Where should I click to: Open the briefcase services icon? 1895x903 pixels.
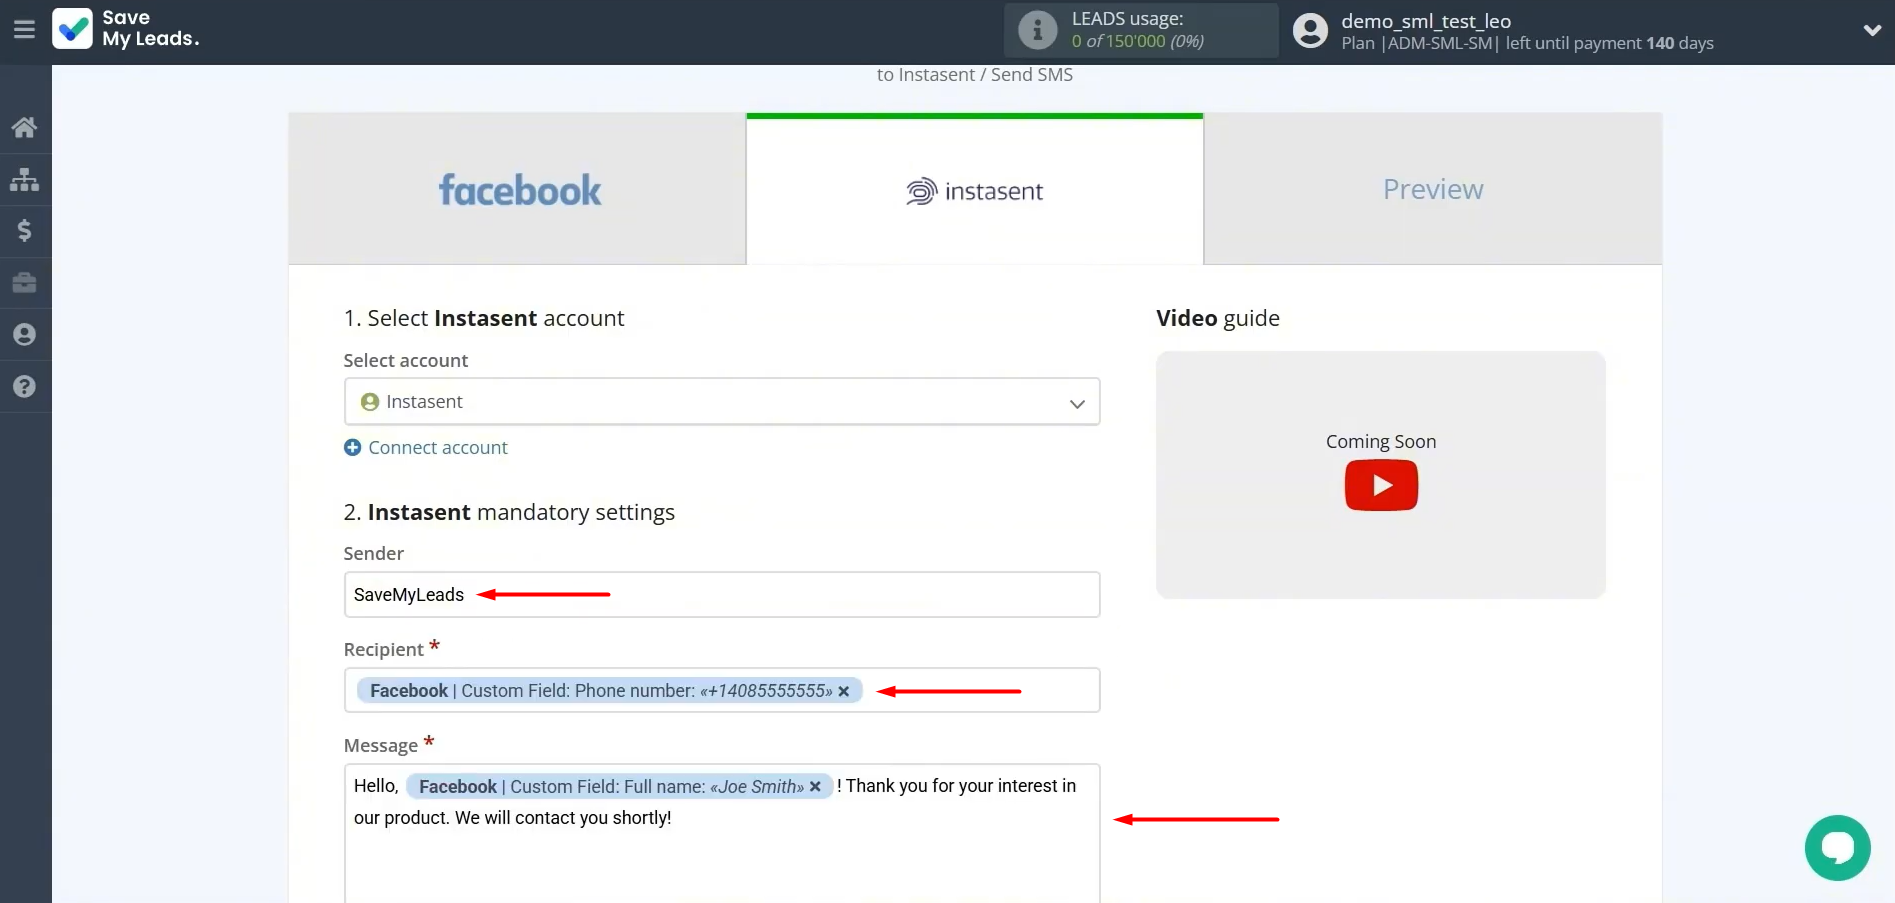tap(25, 283)
